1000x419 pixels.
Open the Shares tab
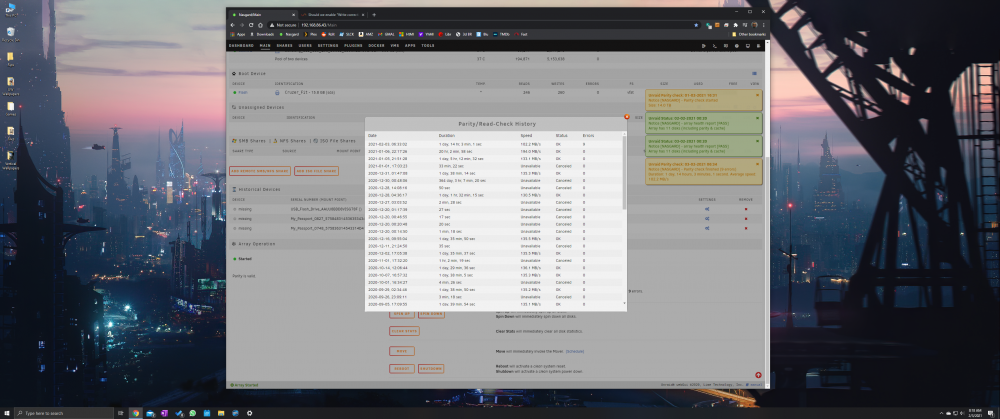click(x=284, y=46)
